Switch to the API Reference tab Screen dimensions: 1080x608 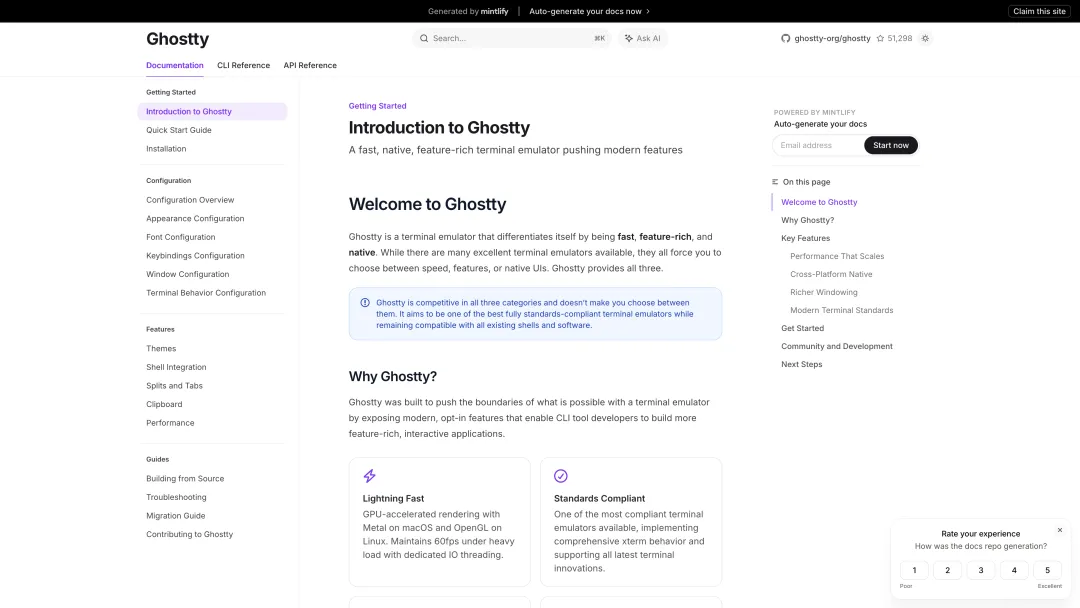click(310, 65)
